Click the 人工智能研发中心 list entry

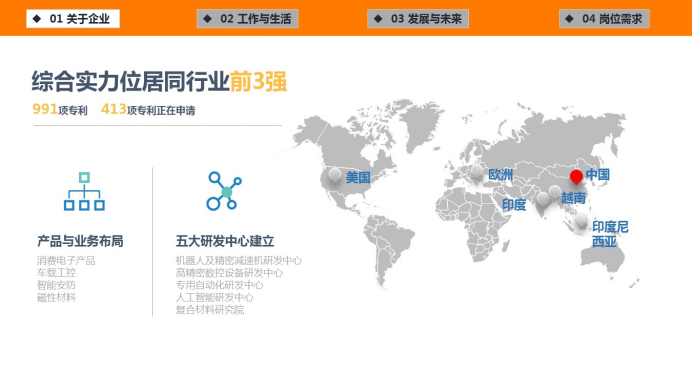[x=215, y=297]
